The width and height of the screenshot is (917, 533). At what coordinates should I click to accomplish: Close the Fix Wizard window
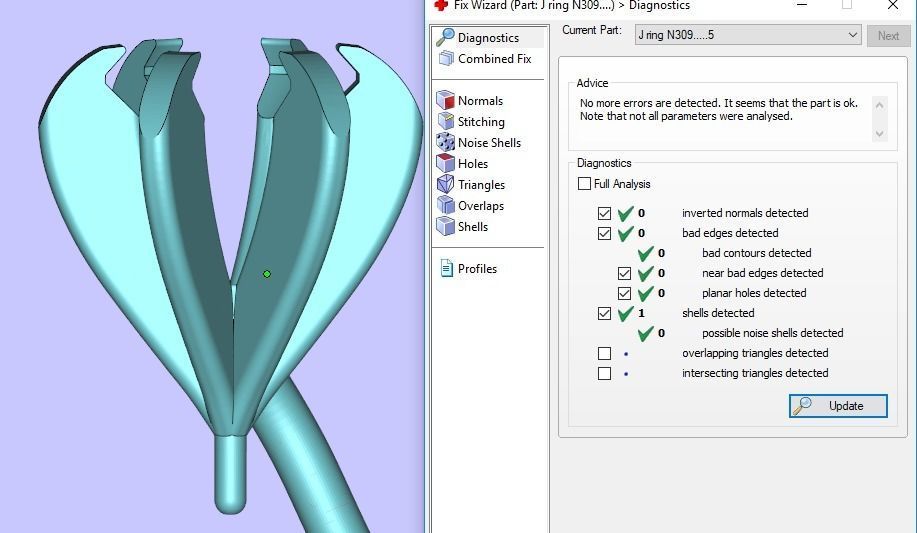[892, 5]
